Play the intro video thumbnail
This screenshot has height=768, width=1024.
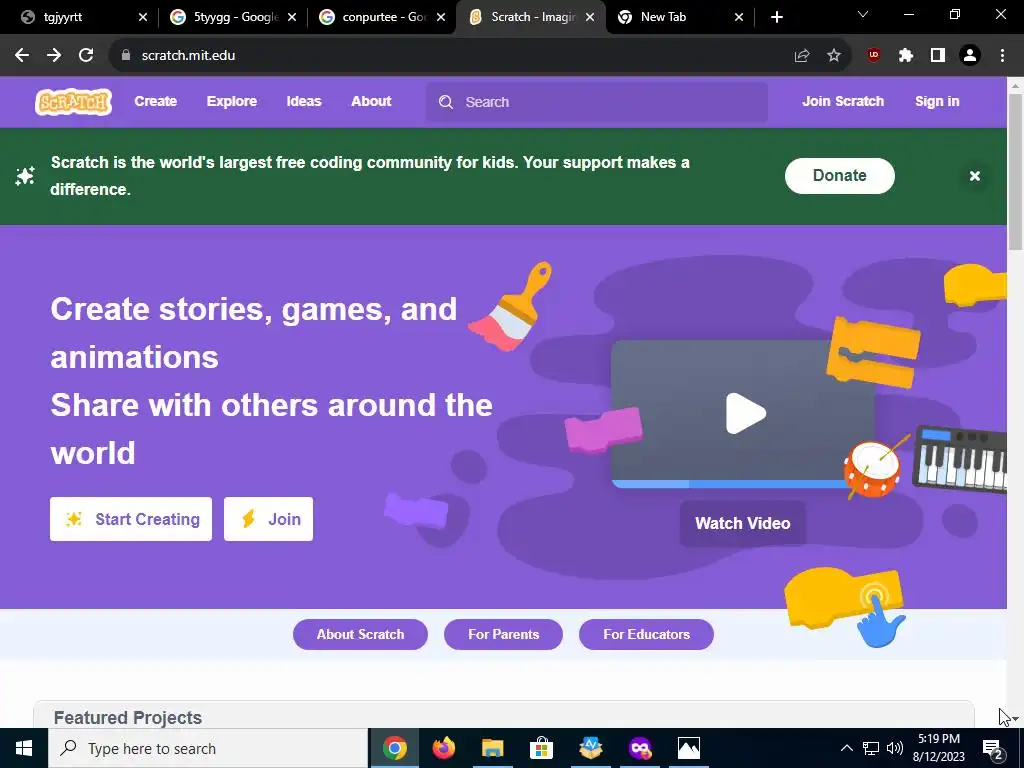[x=745, y=413]
